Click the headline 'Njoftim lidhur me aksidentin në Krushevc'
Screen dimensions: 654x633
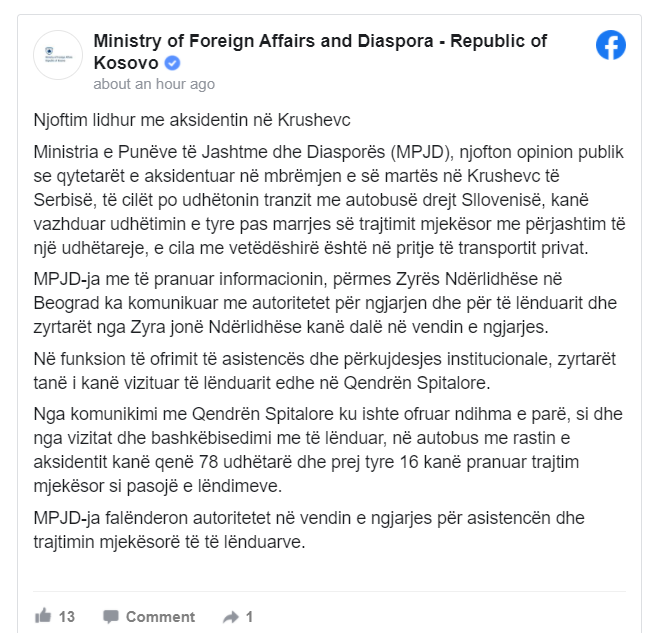click(x=192, y=120)
